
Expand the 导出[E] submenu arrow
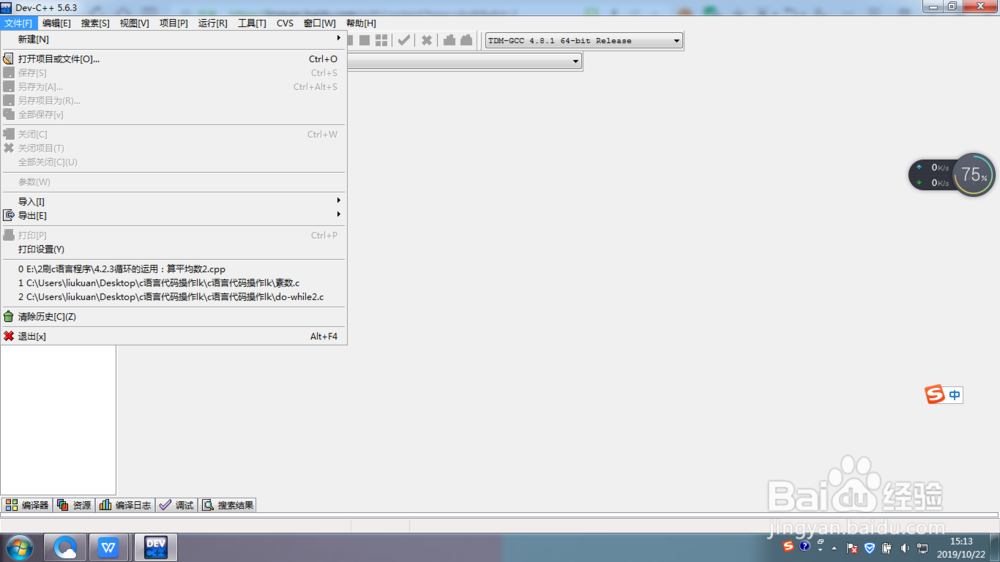tap(339, 214)
